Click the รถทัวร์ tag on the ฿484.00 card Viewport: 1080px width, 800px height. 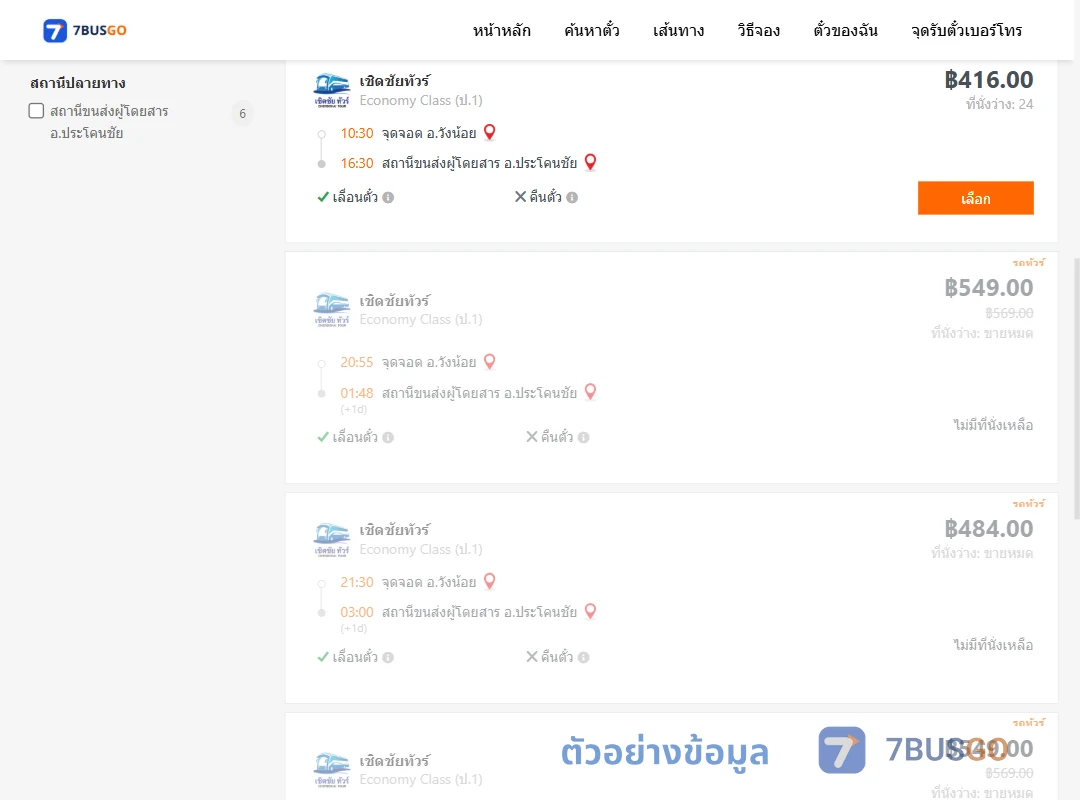[1028, 504]
